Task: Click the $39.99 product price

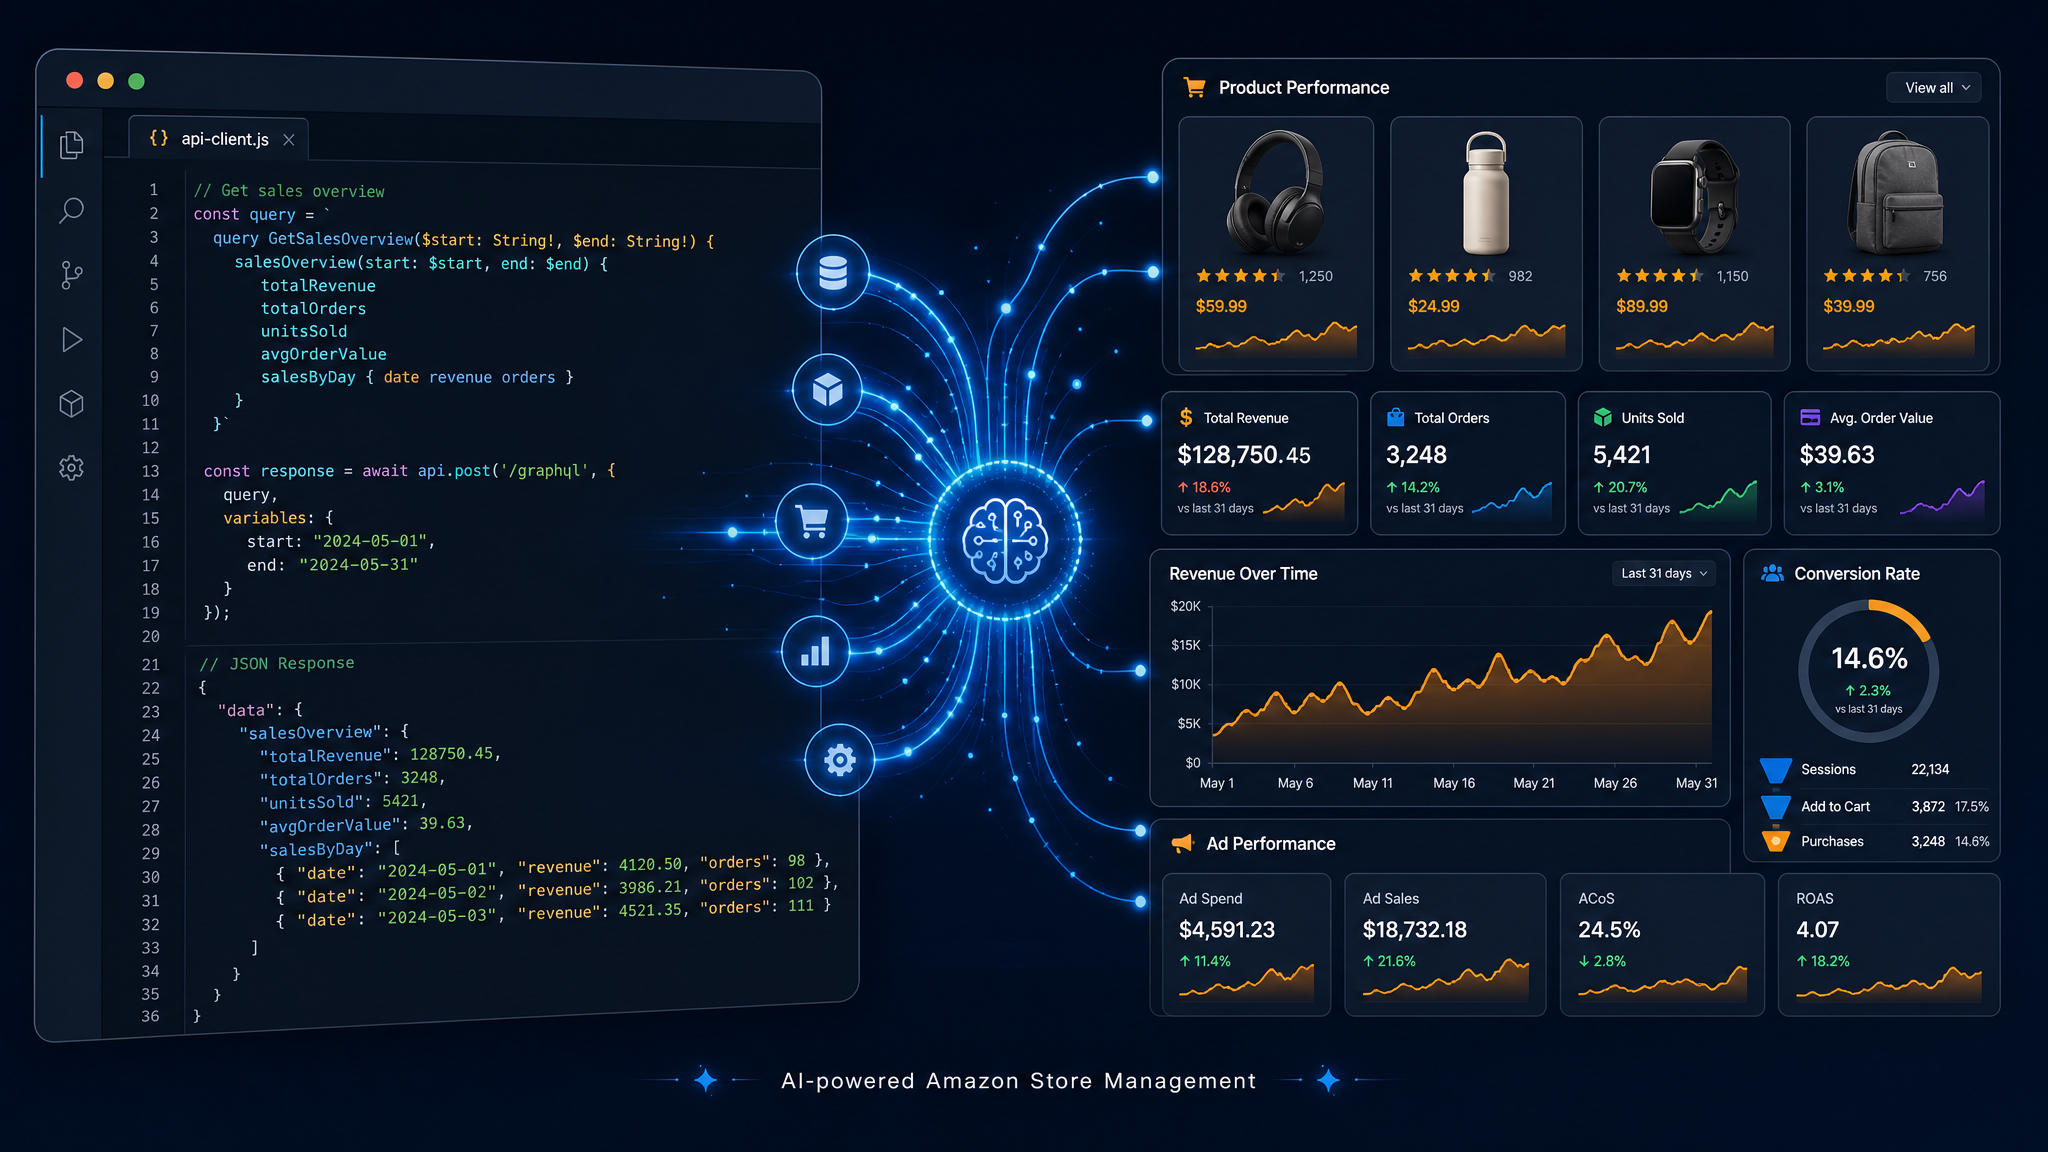Action: coord(1849,306)
